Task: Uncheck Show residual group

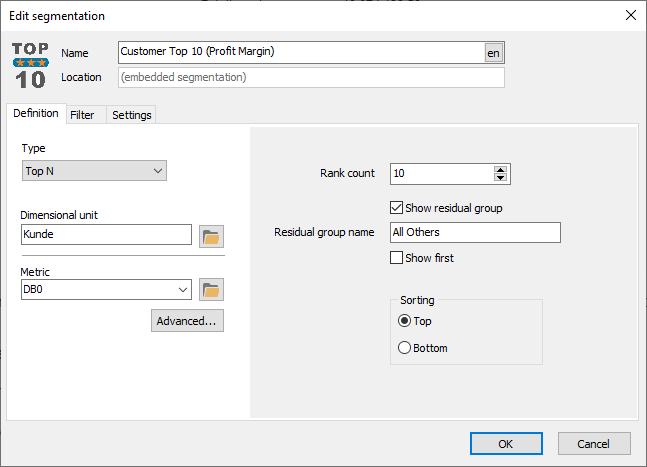Action: coord(397,208)
